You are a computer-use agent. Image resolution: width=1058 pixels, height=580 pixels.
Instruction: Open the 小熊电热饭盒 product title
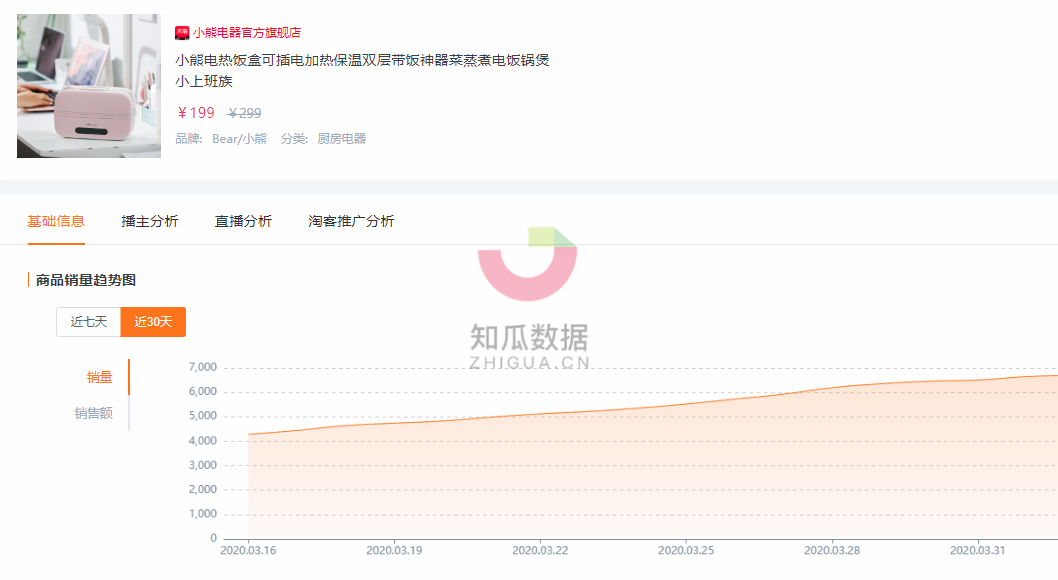click(362, 70)
